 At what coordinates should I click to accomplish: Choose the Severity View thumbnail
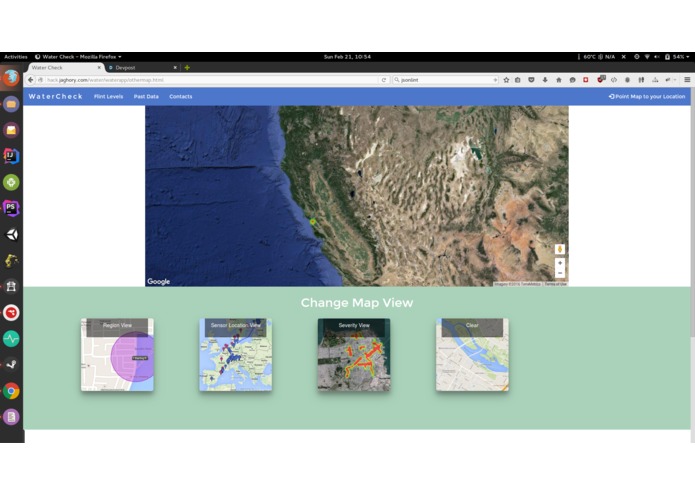click(354, 354)
